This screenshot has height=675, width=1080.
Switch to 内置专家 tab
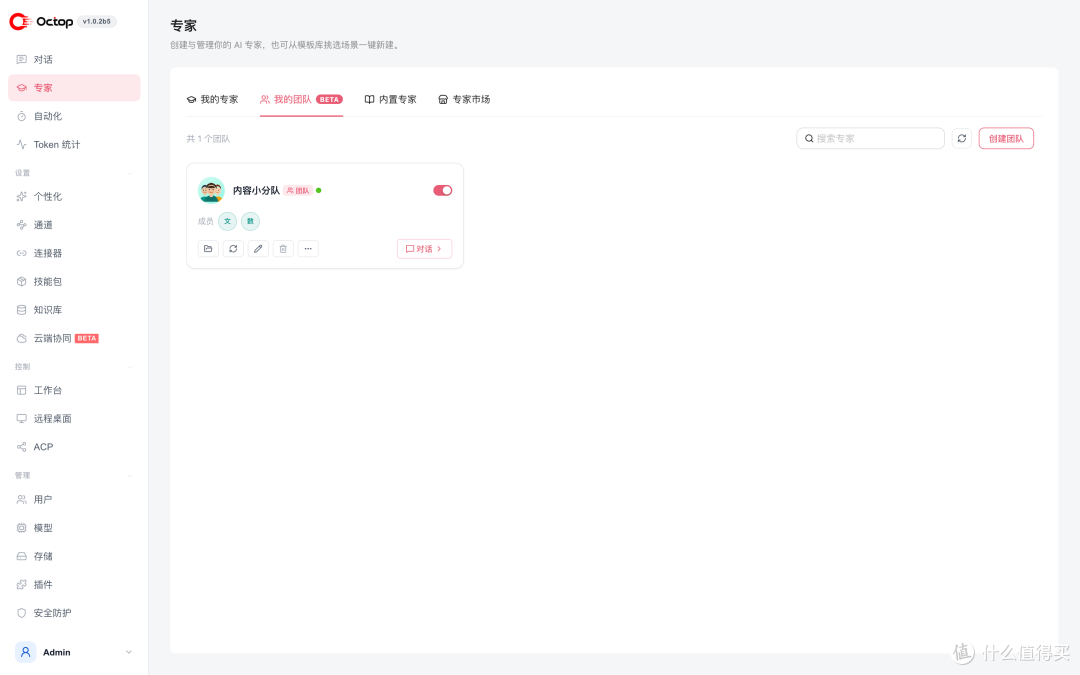[x=391, y=99]
